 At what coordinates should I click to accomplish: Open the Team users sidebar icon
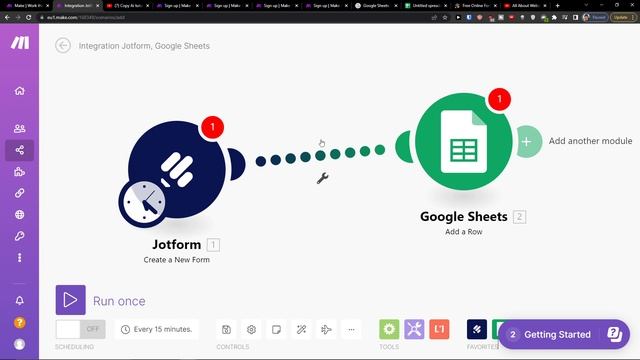point(20,129)
